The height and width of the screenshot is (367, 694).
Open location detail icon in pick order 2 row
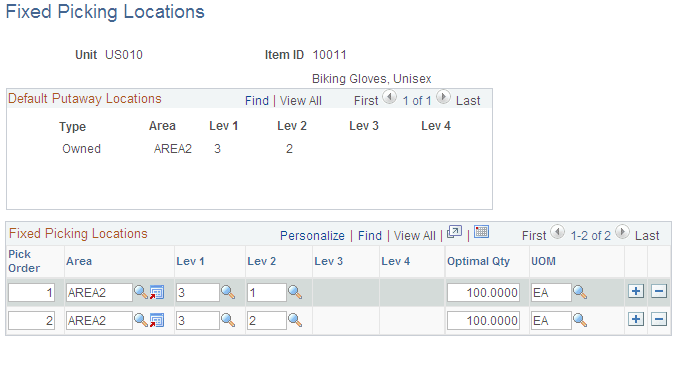(157, 320)
